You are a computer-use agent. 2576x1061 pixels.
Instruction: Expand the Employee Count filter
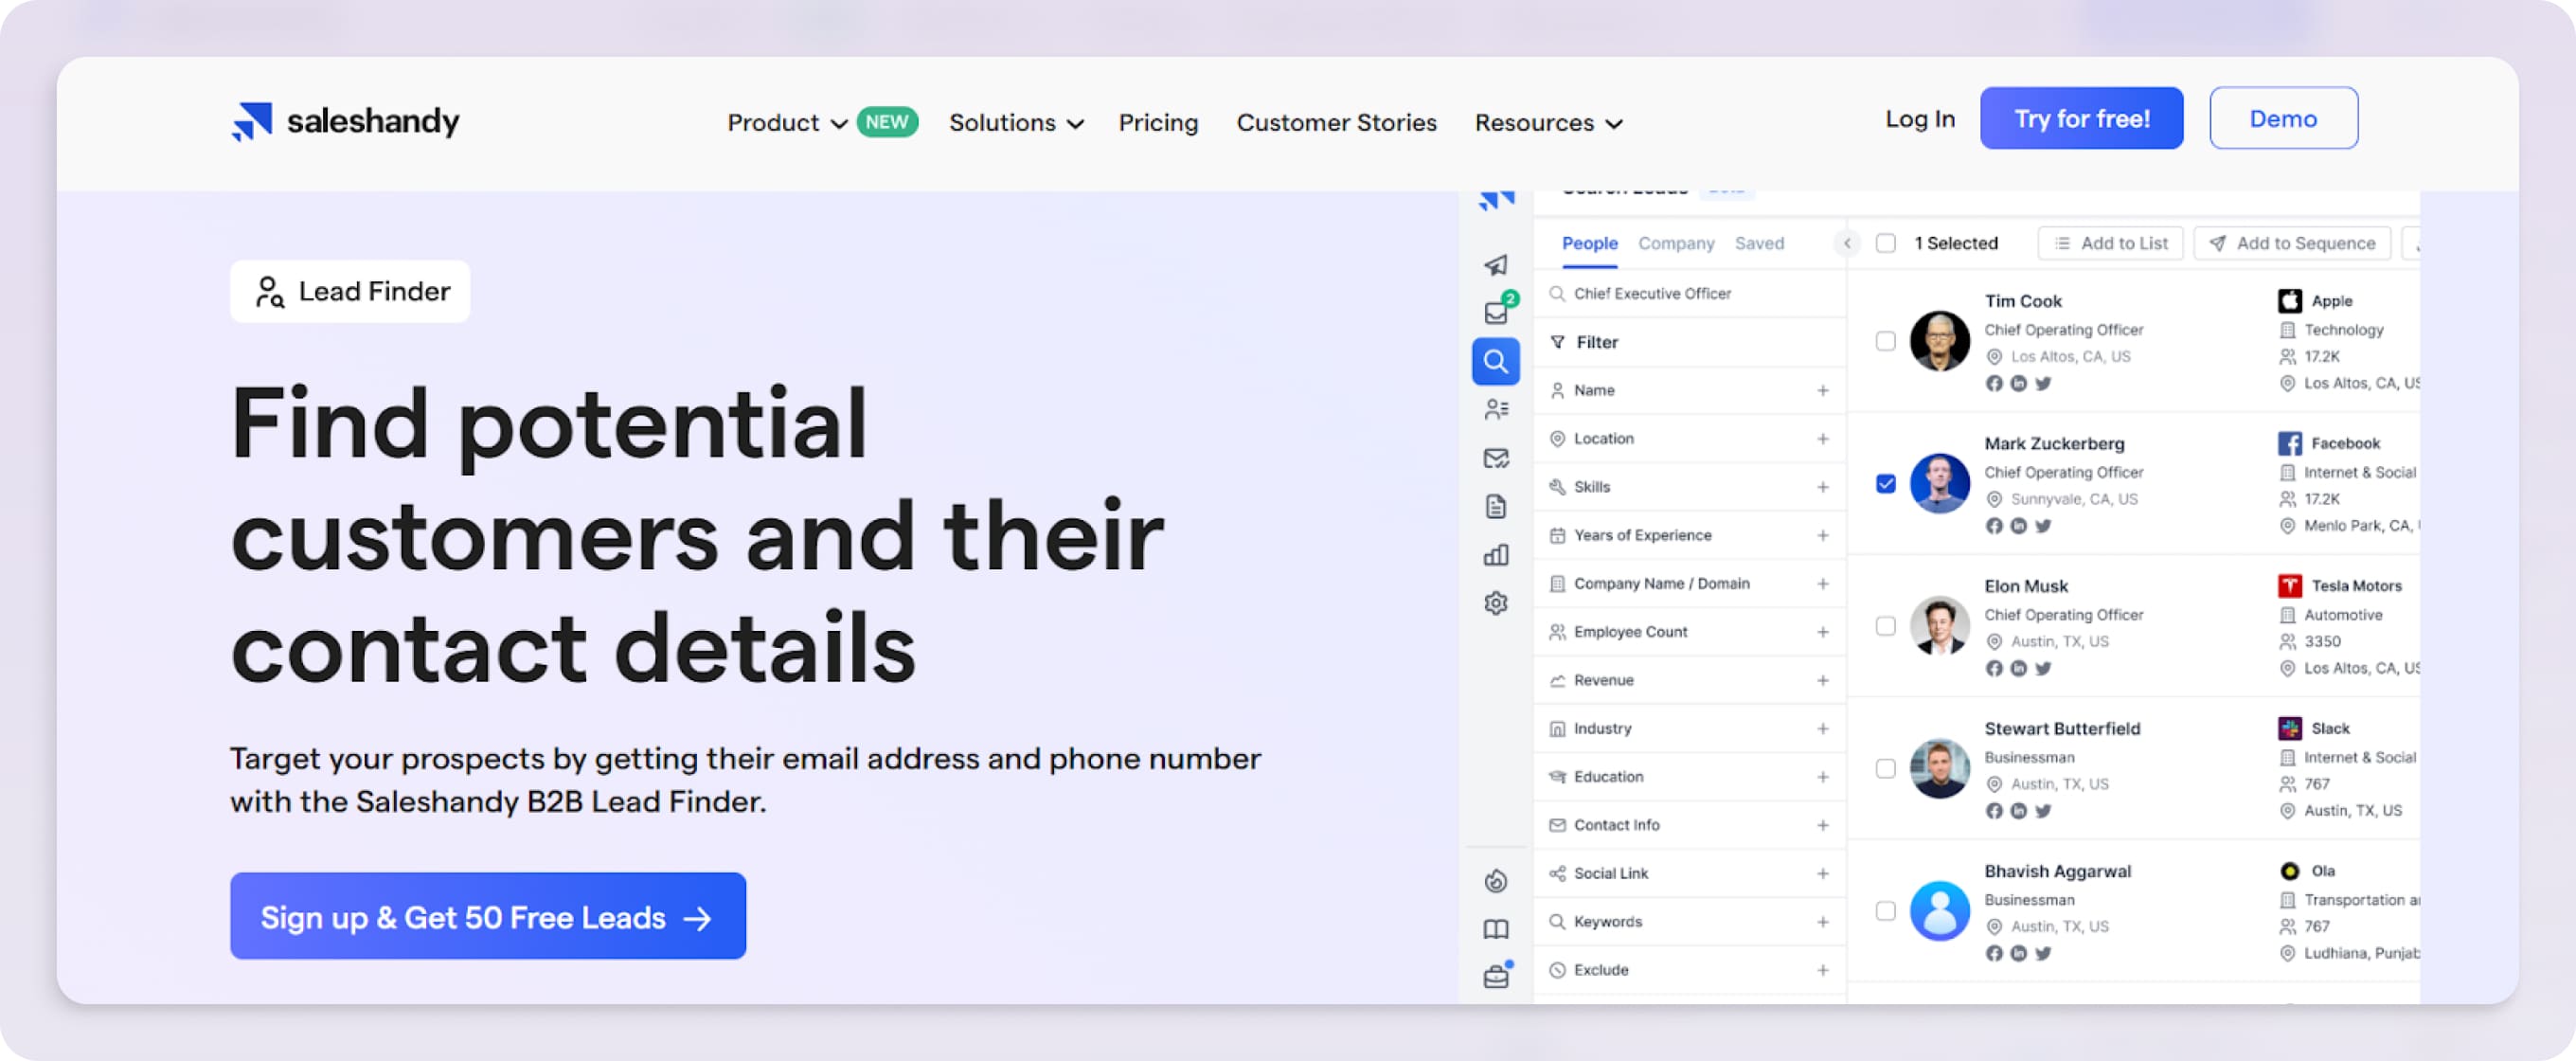pos(1825,631)
